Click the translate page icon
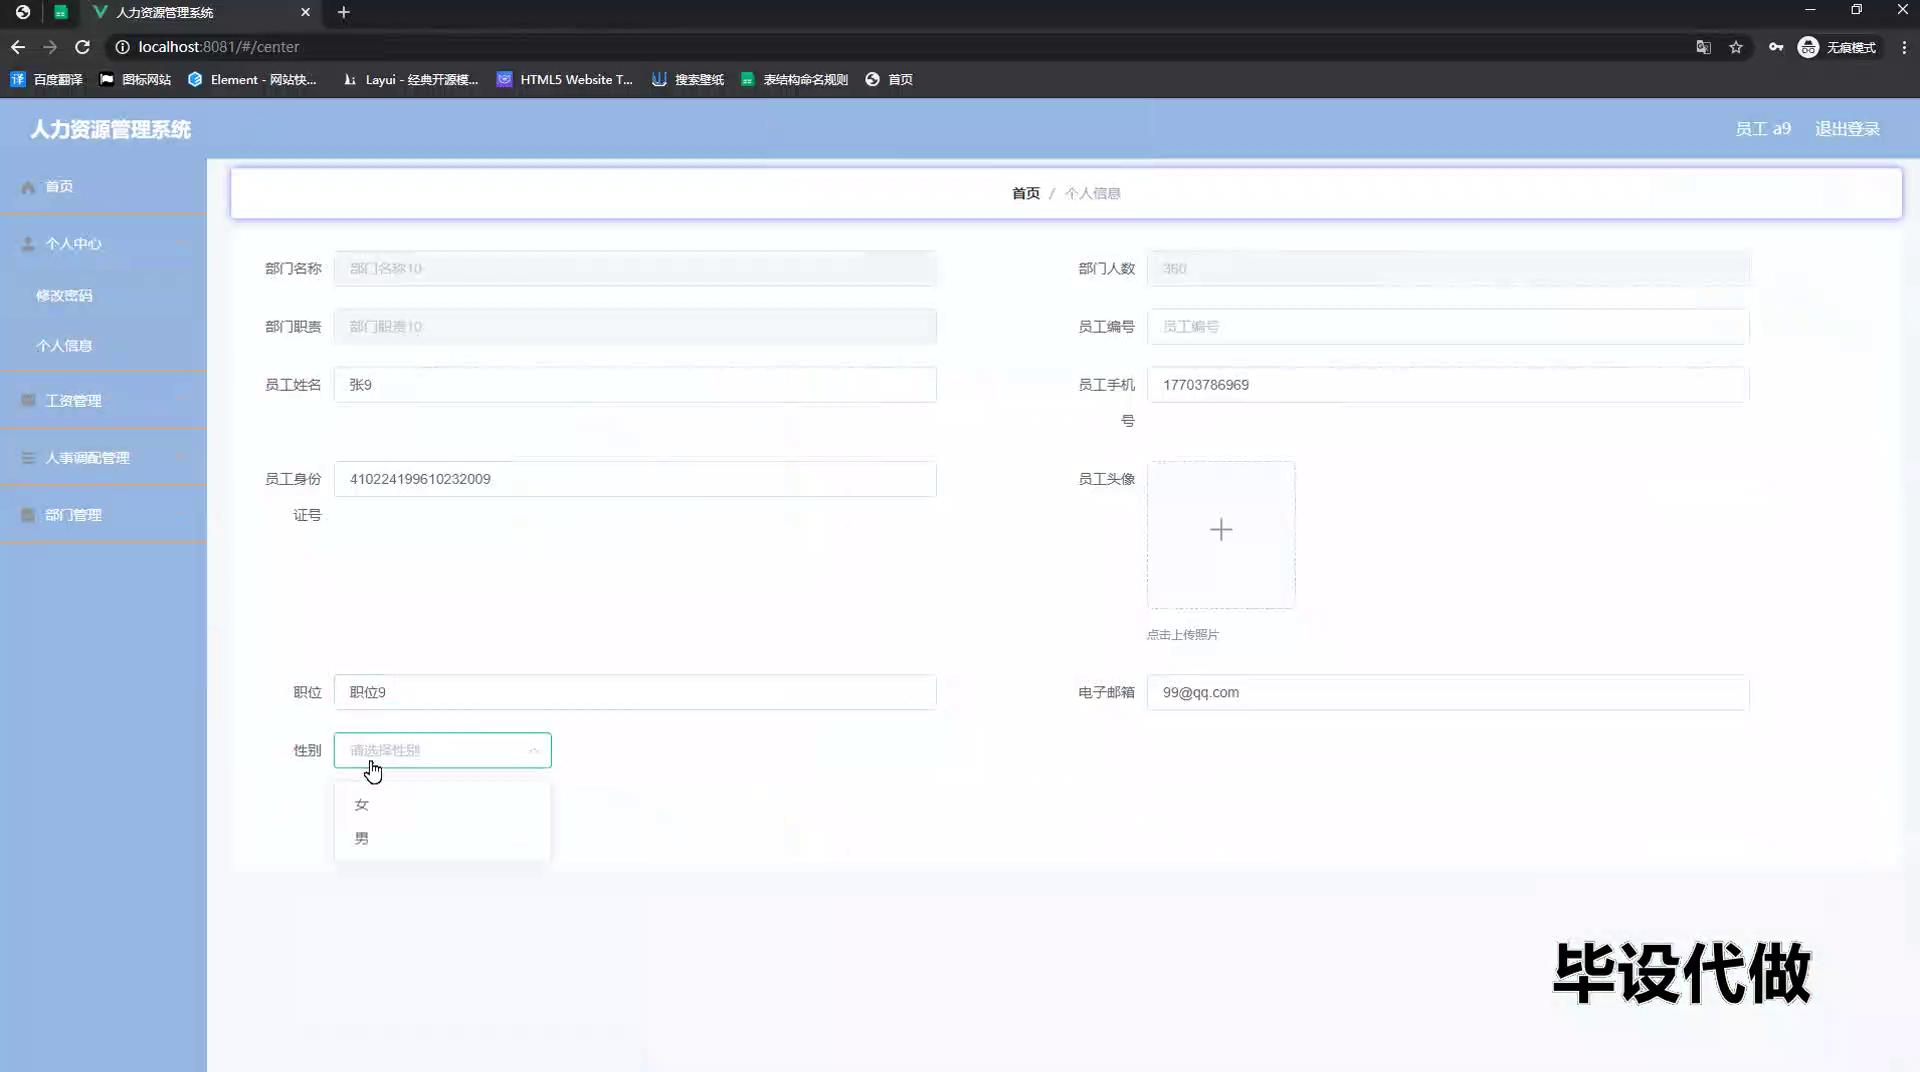This screenshot has height=1072, width=1920. coord(1703,47)
